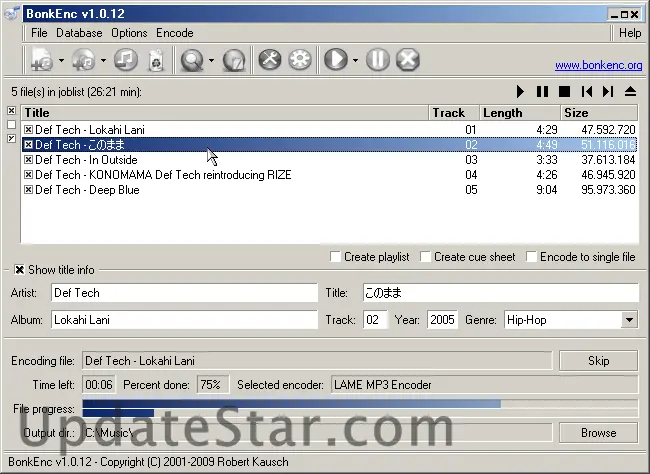Uncheck Def Tech - Lokahi Lani track
This screenshot has height=474, width=650.
tap(28, 130)
